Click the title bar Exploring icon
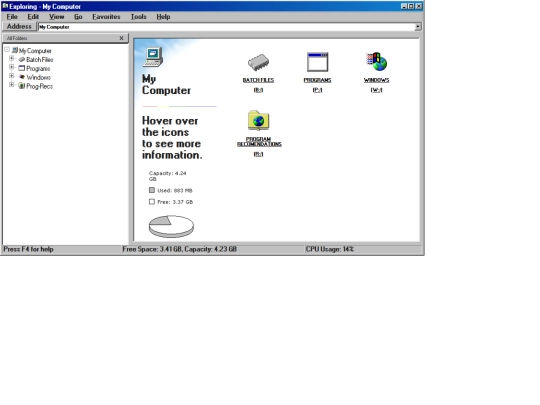 point(5,6)
